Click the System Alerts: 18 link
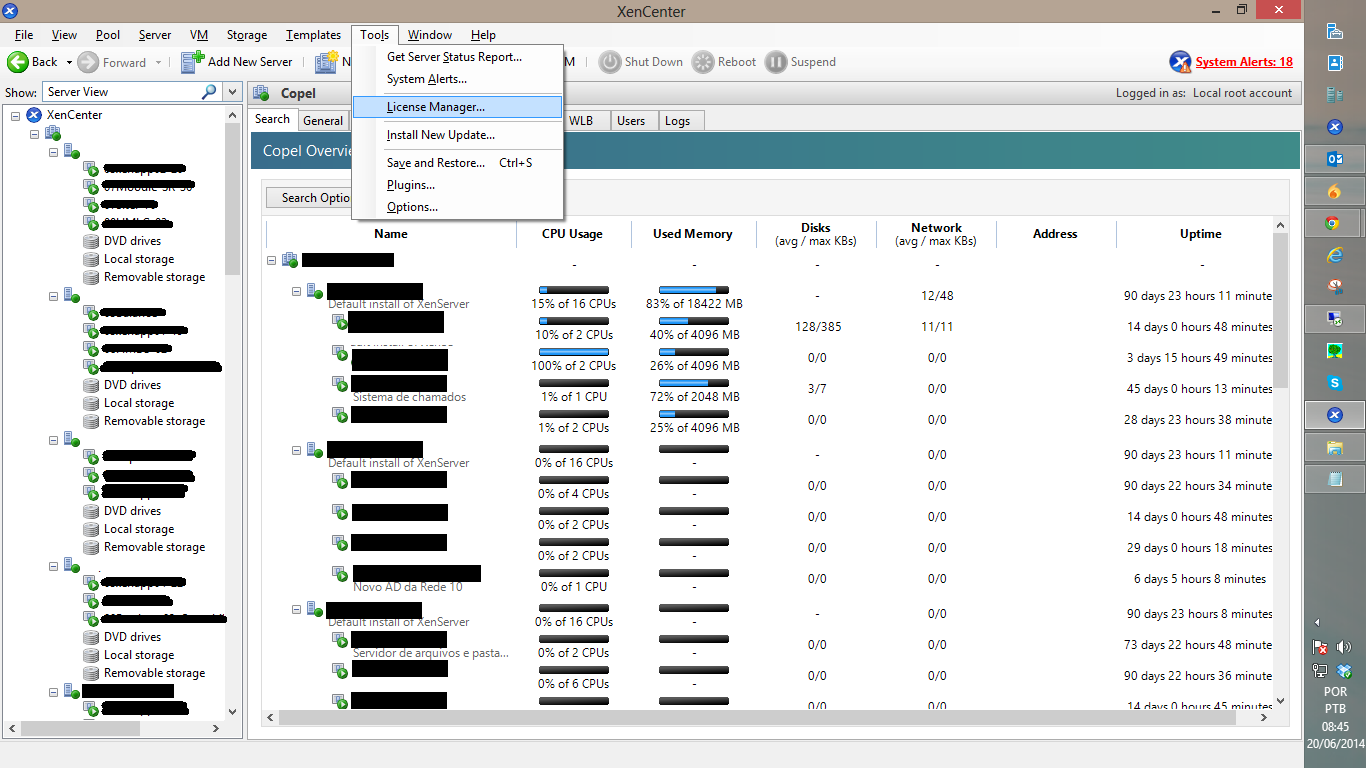The width and height of the screenshot is (1366, 768). pyautogui.click(x=1244, y=62)
